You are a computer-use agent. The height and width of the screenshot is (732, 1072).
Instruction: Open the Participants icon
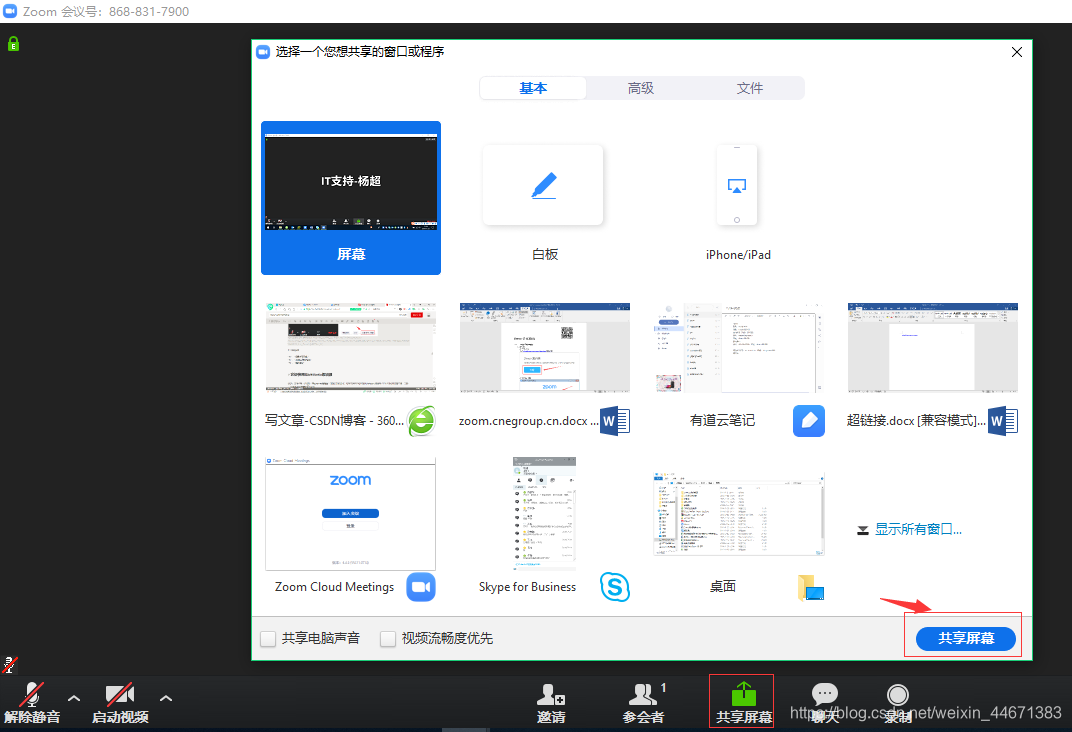coord(643,694)
